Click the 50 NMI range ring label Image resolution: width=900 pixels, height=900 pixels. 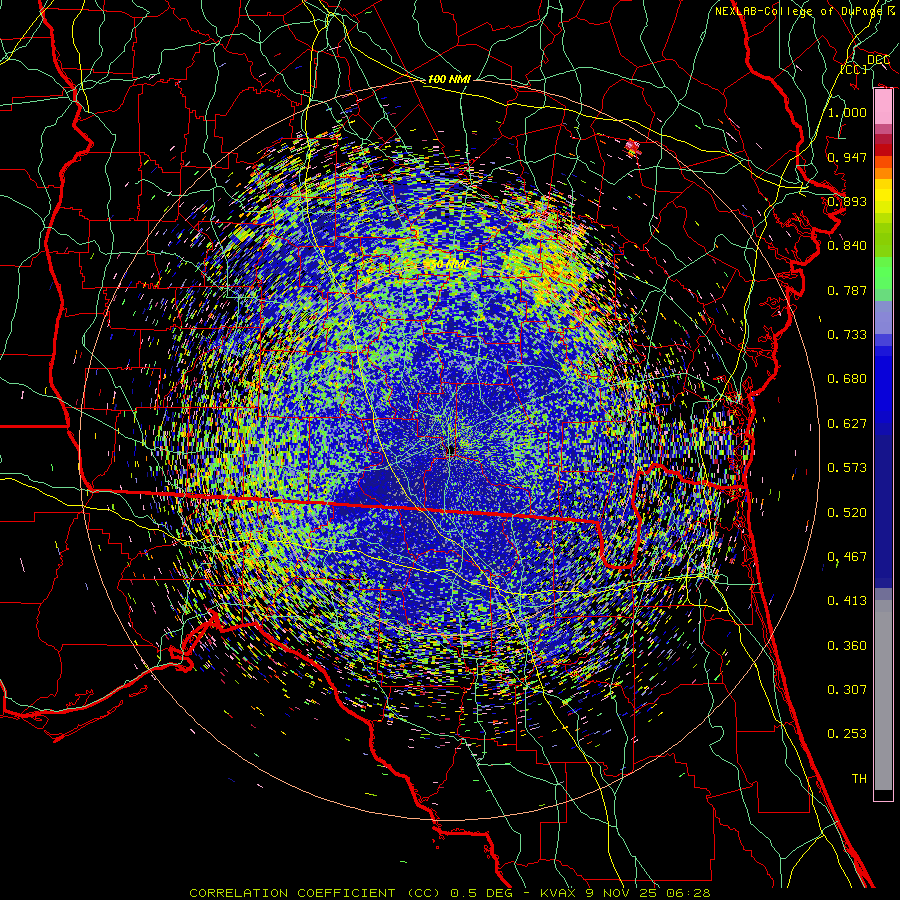tap(449, 265)
